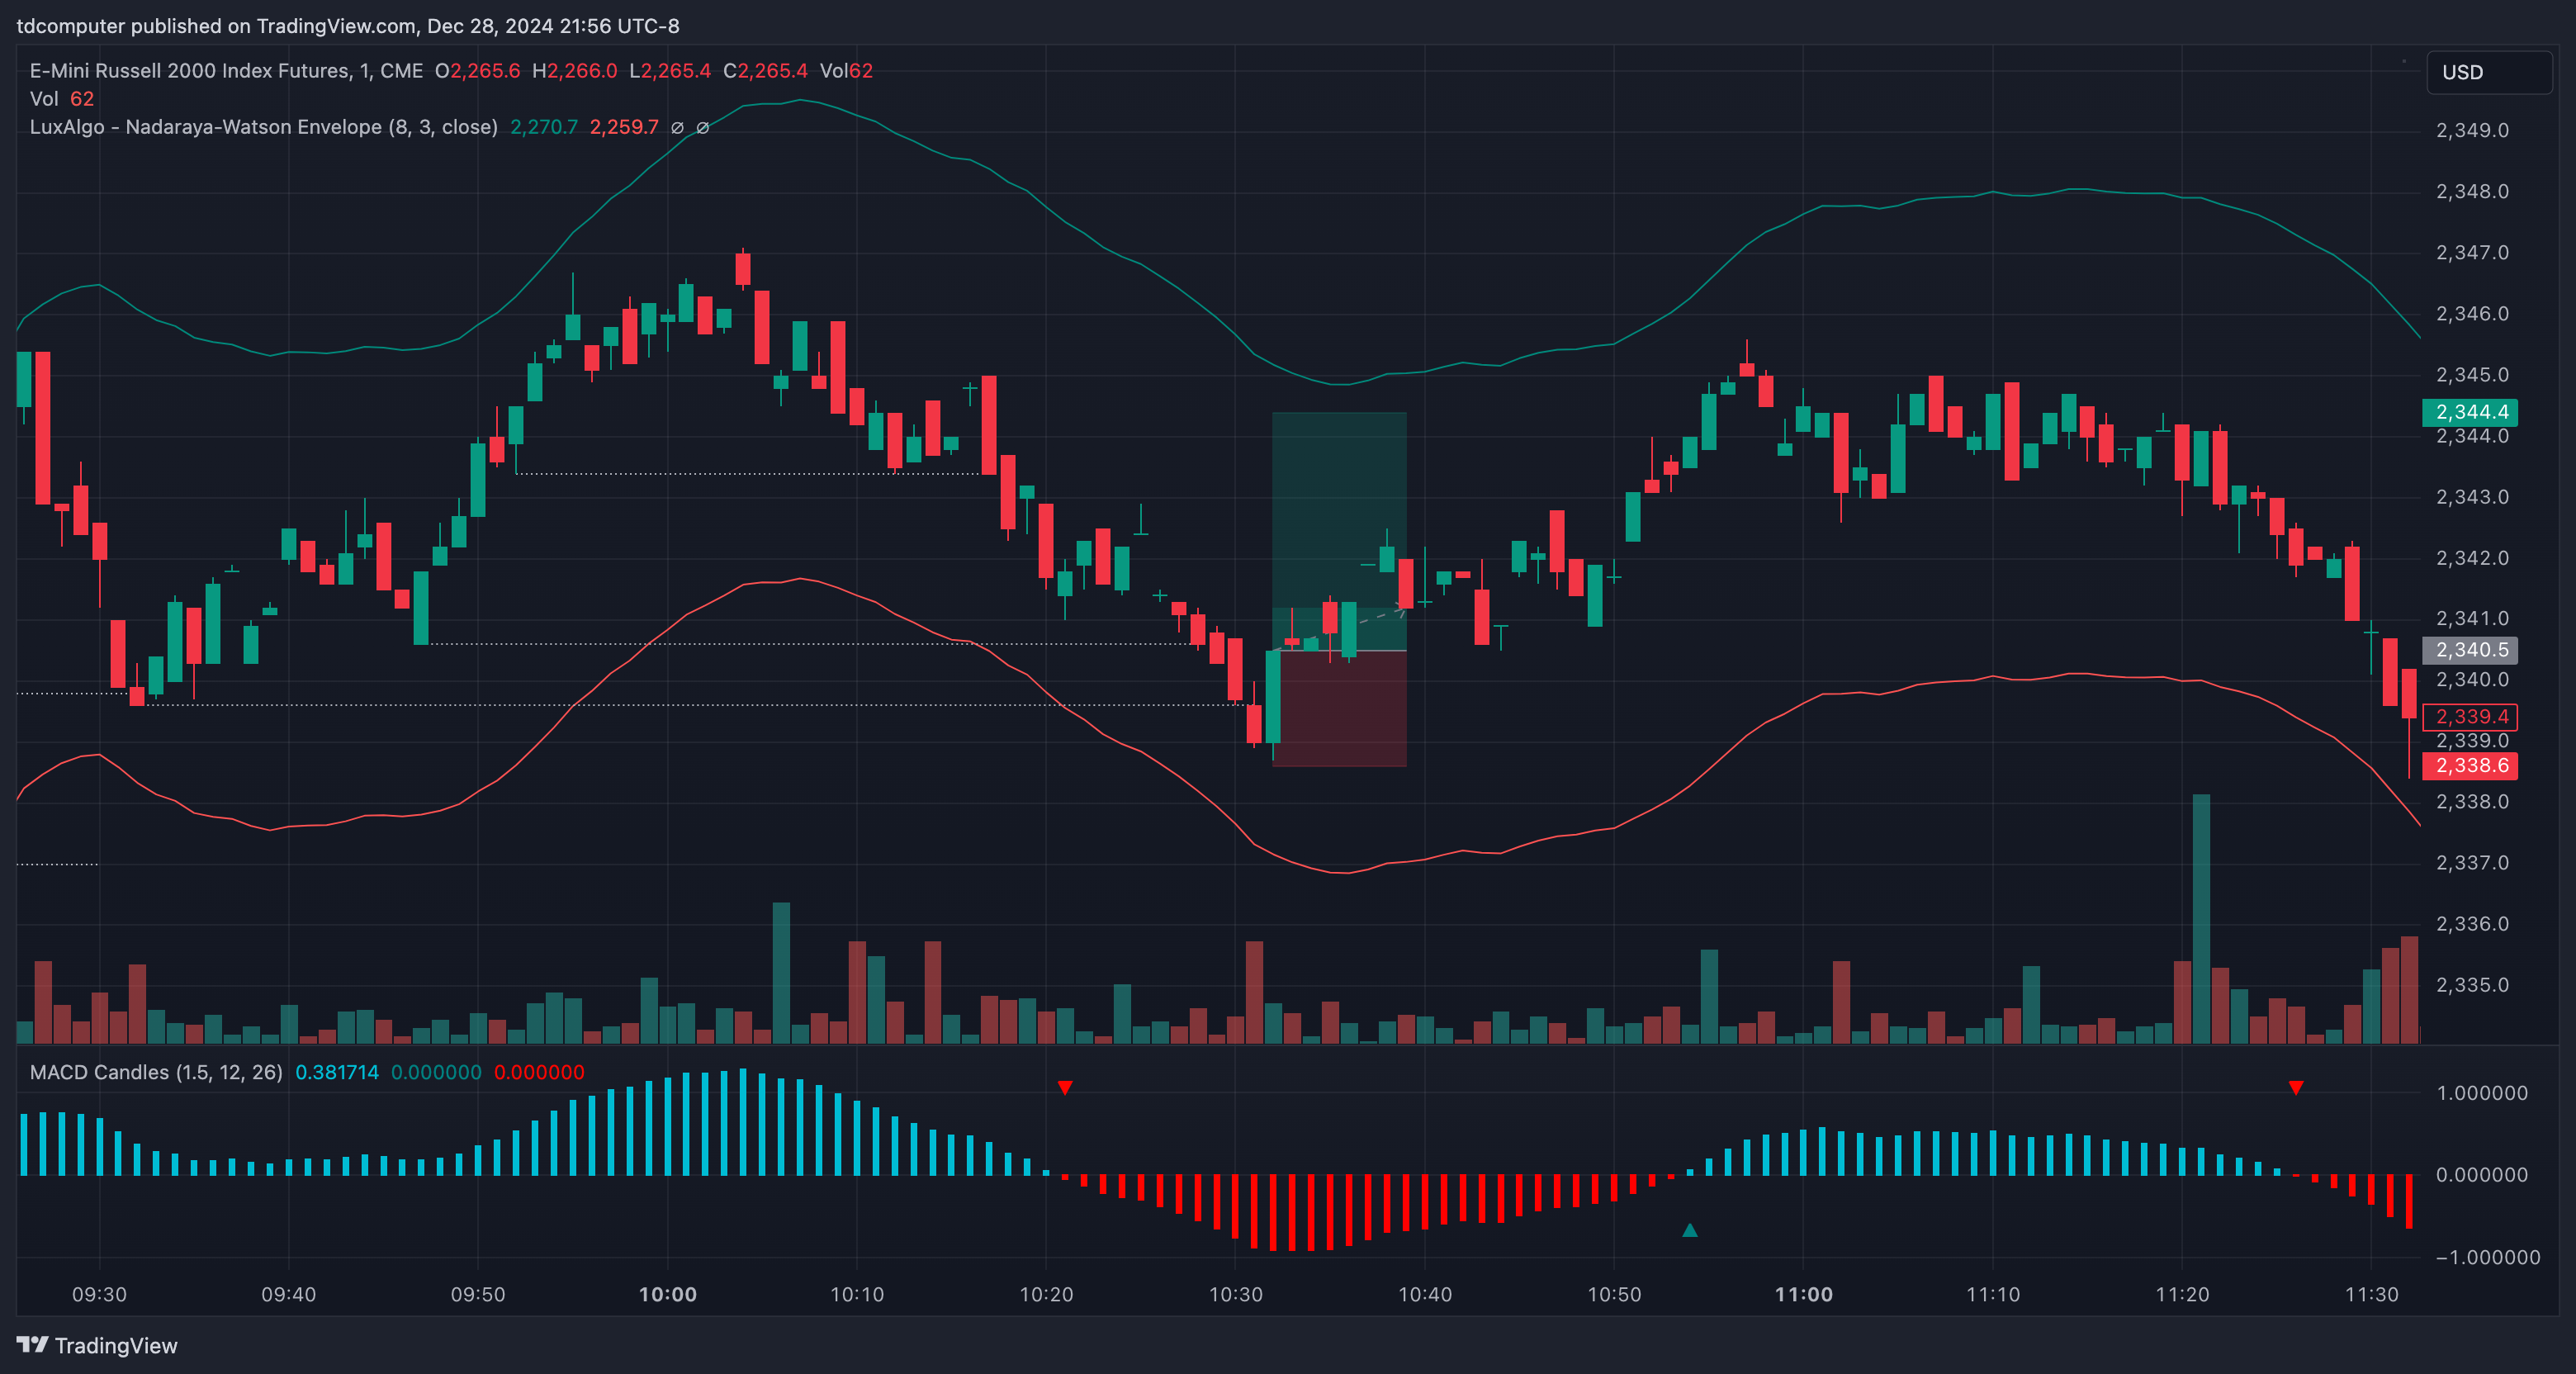2576x1374 pixels.
Task: Select the LuxAlgo Nadaraya-Watson Envelope legend label
Action: [x=264, y=127]
